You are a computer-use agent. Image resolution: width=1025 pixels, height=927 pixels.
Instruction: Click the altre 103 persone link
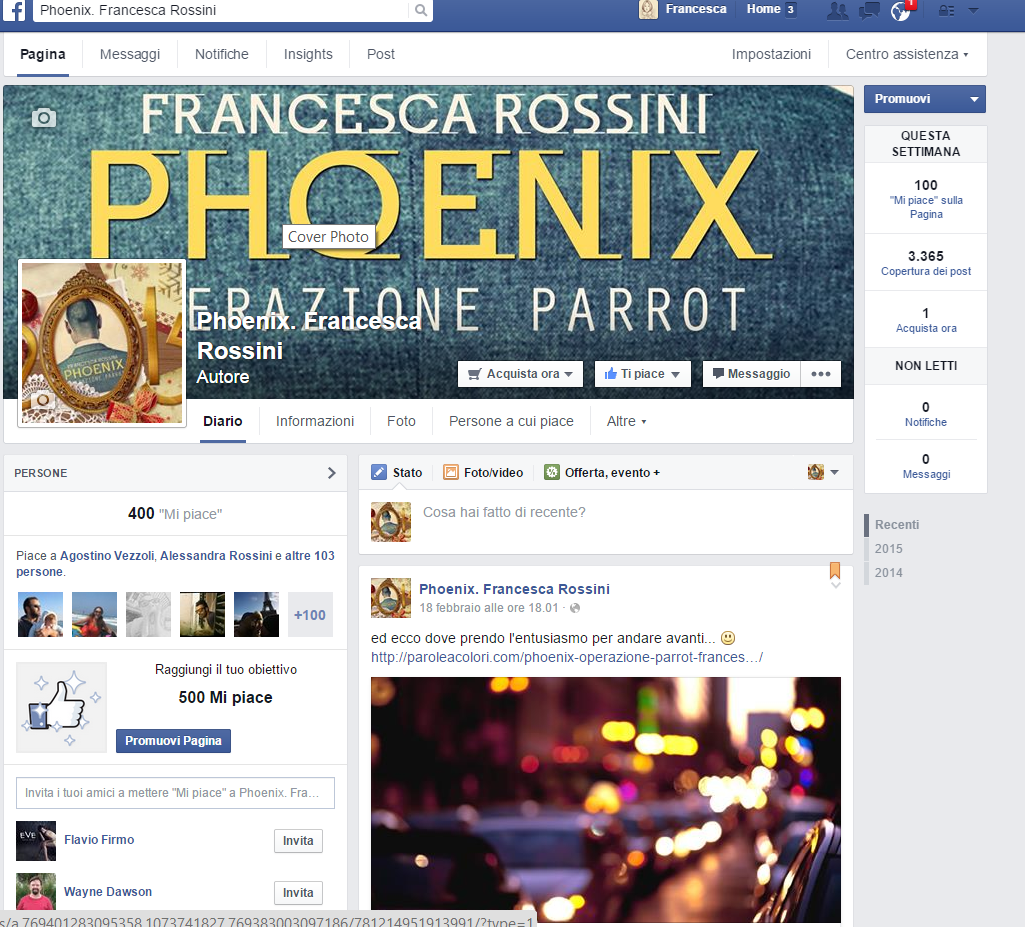pos(309,556)
